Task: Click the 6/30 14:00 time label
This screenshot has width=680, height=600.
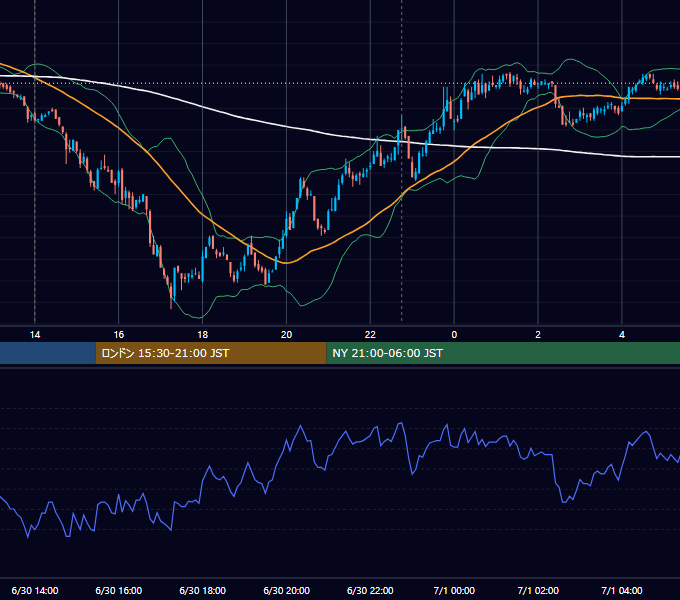Action: point(35,590)
